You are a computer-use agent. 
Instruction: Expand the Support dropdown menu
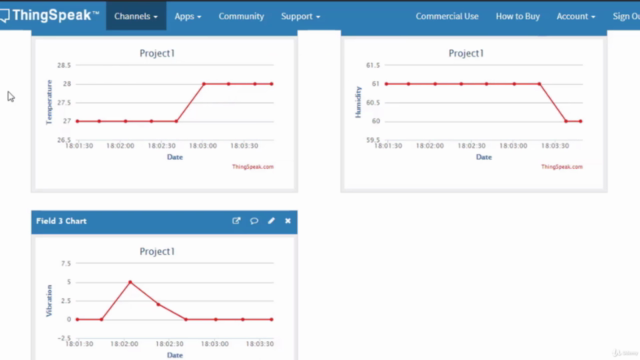coord(300,16)
